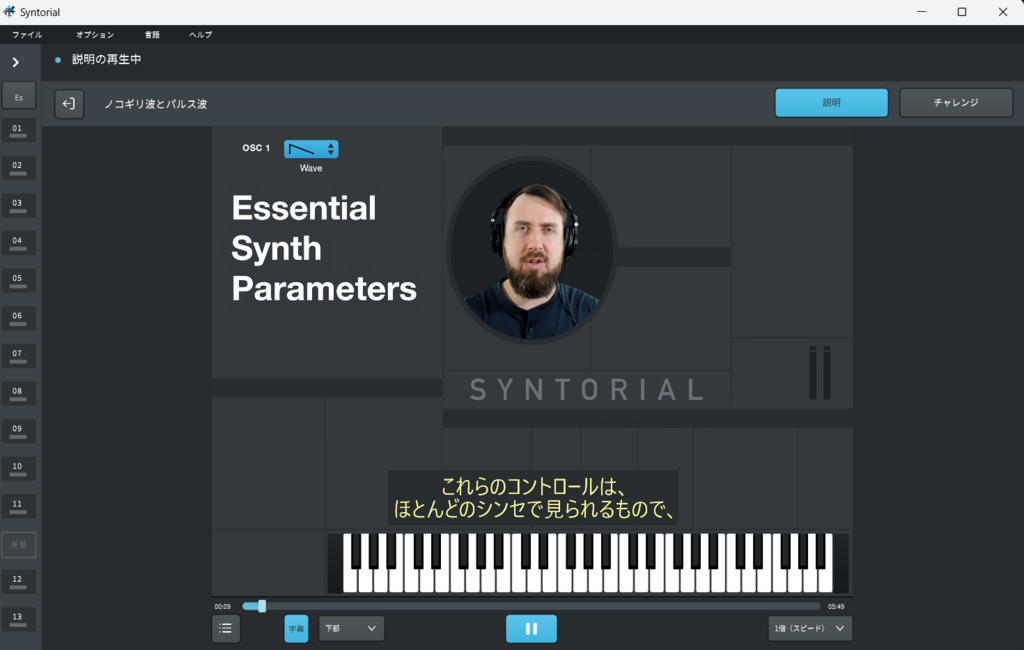
Task: Click the 05:49 total time label
Action: (x=836, y=606)
